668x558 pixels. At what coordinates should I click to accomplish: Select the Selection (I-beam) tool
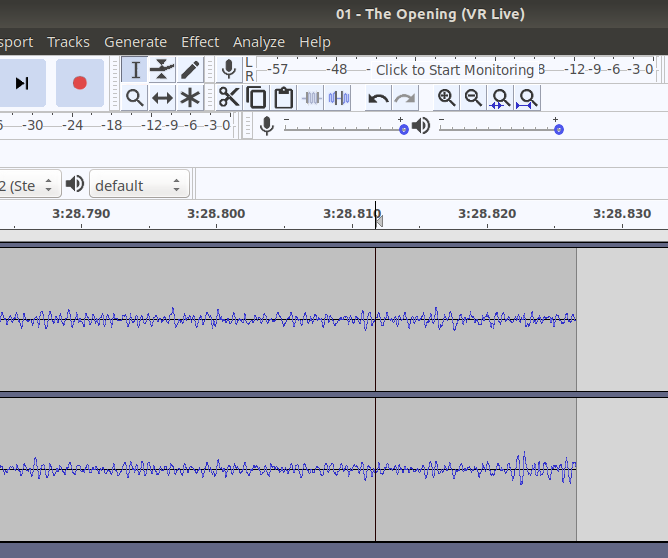click(135, 70)
